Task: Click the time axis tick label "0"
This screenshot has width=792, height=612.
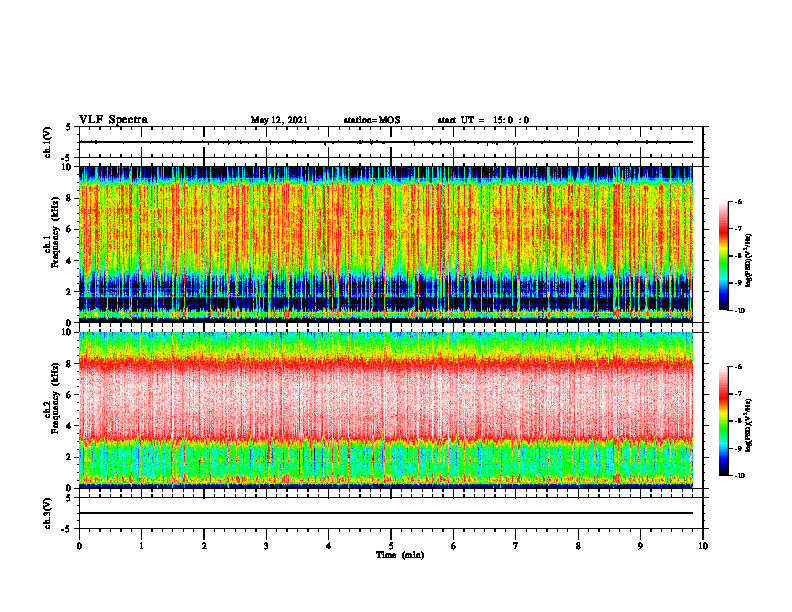Action: coord(79,546)
